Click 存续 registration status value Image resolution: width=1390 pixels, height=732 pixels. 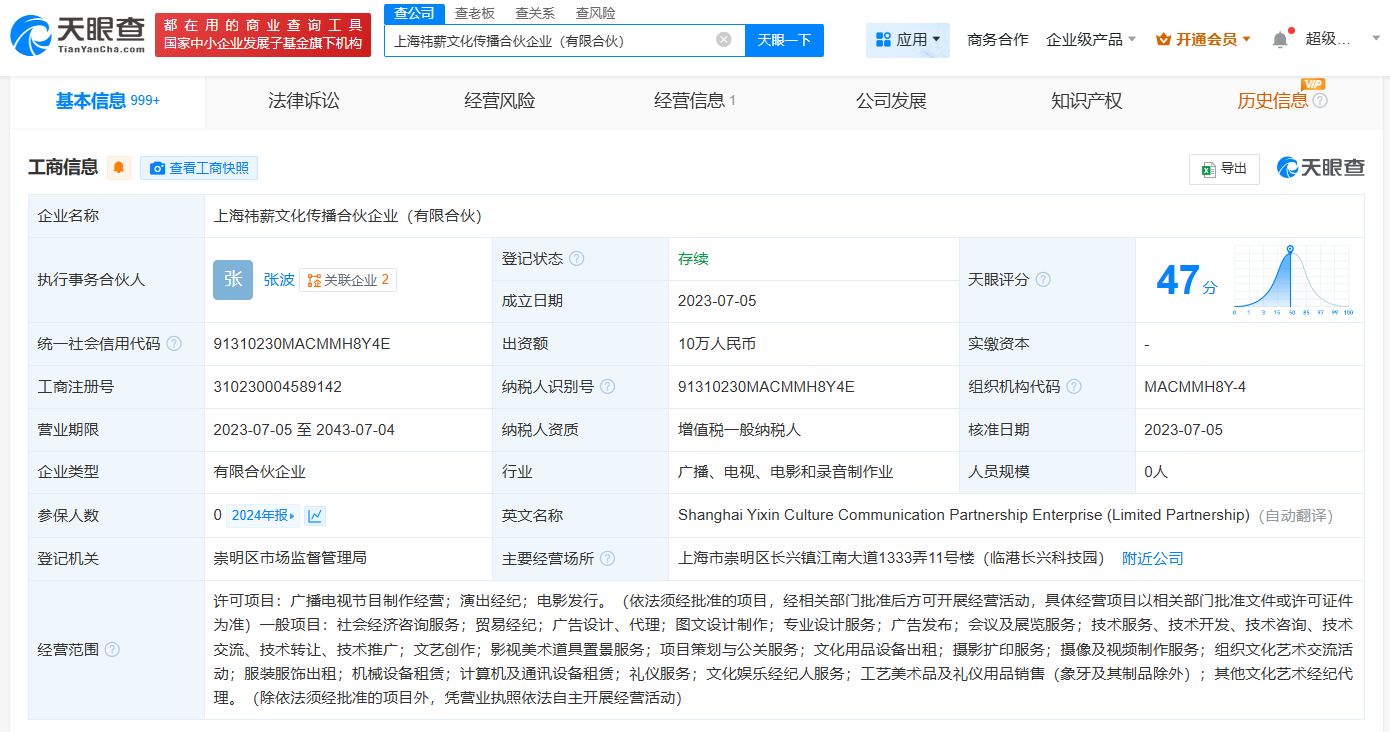pyautogui.click(x=693, y=259)
